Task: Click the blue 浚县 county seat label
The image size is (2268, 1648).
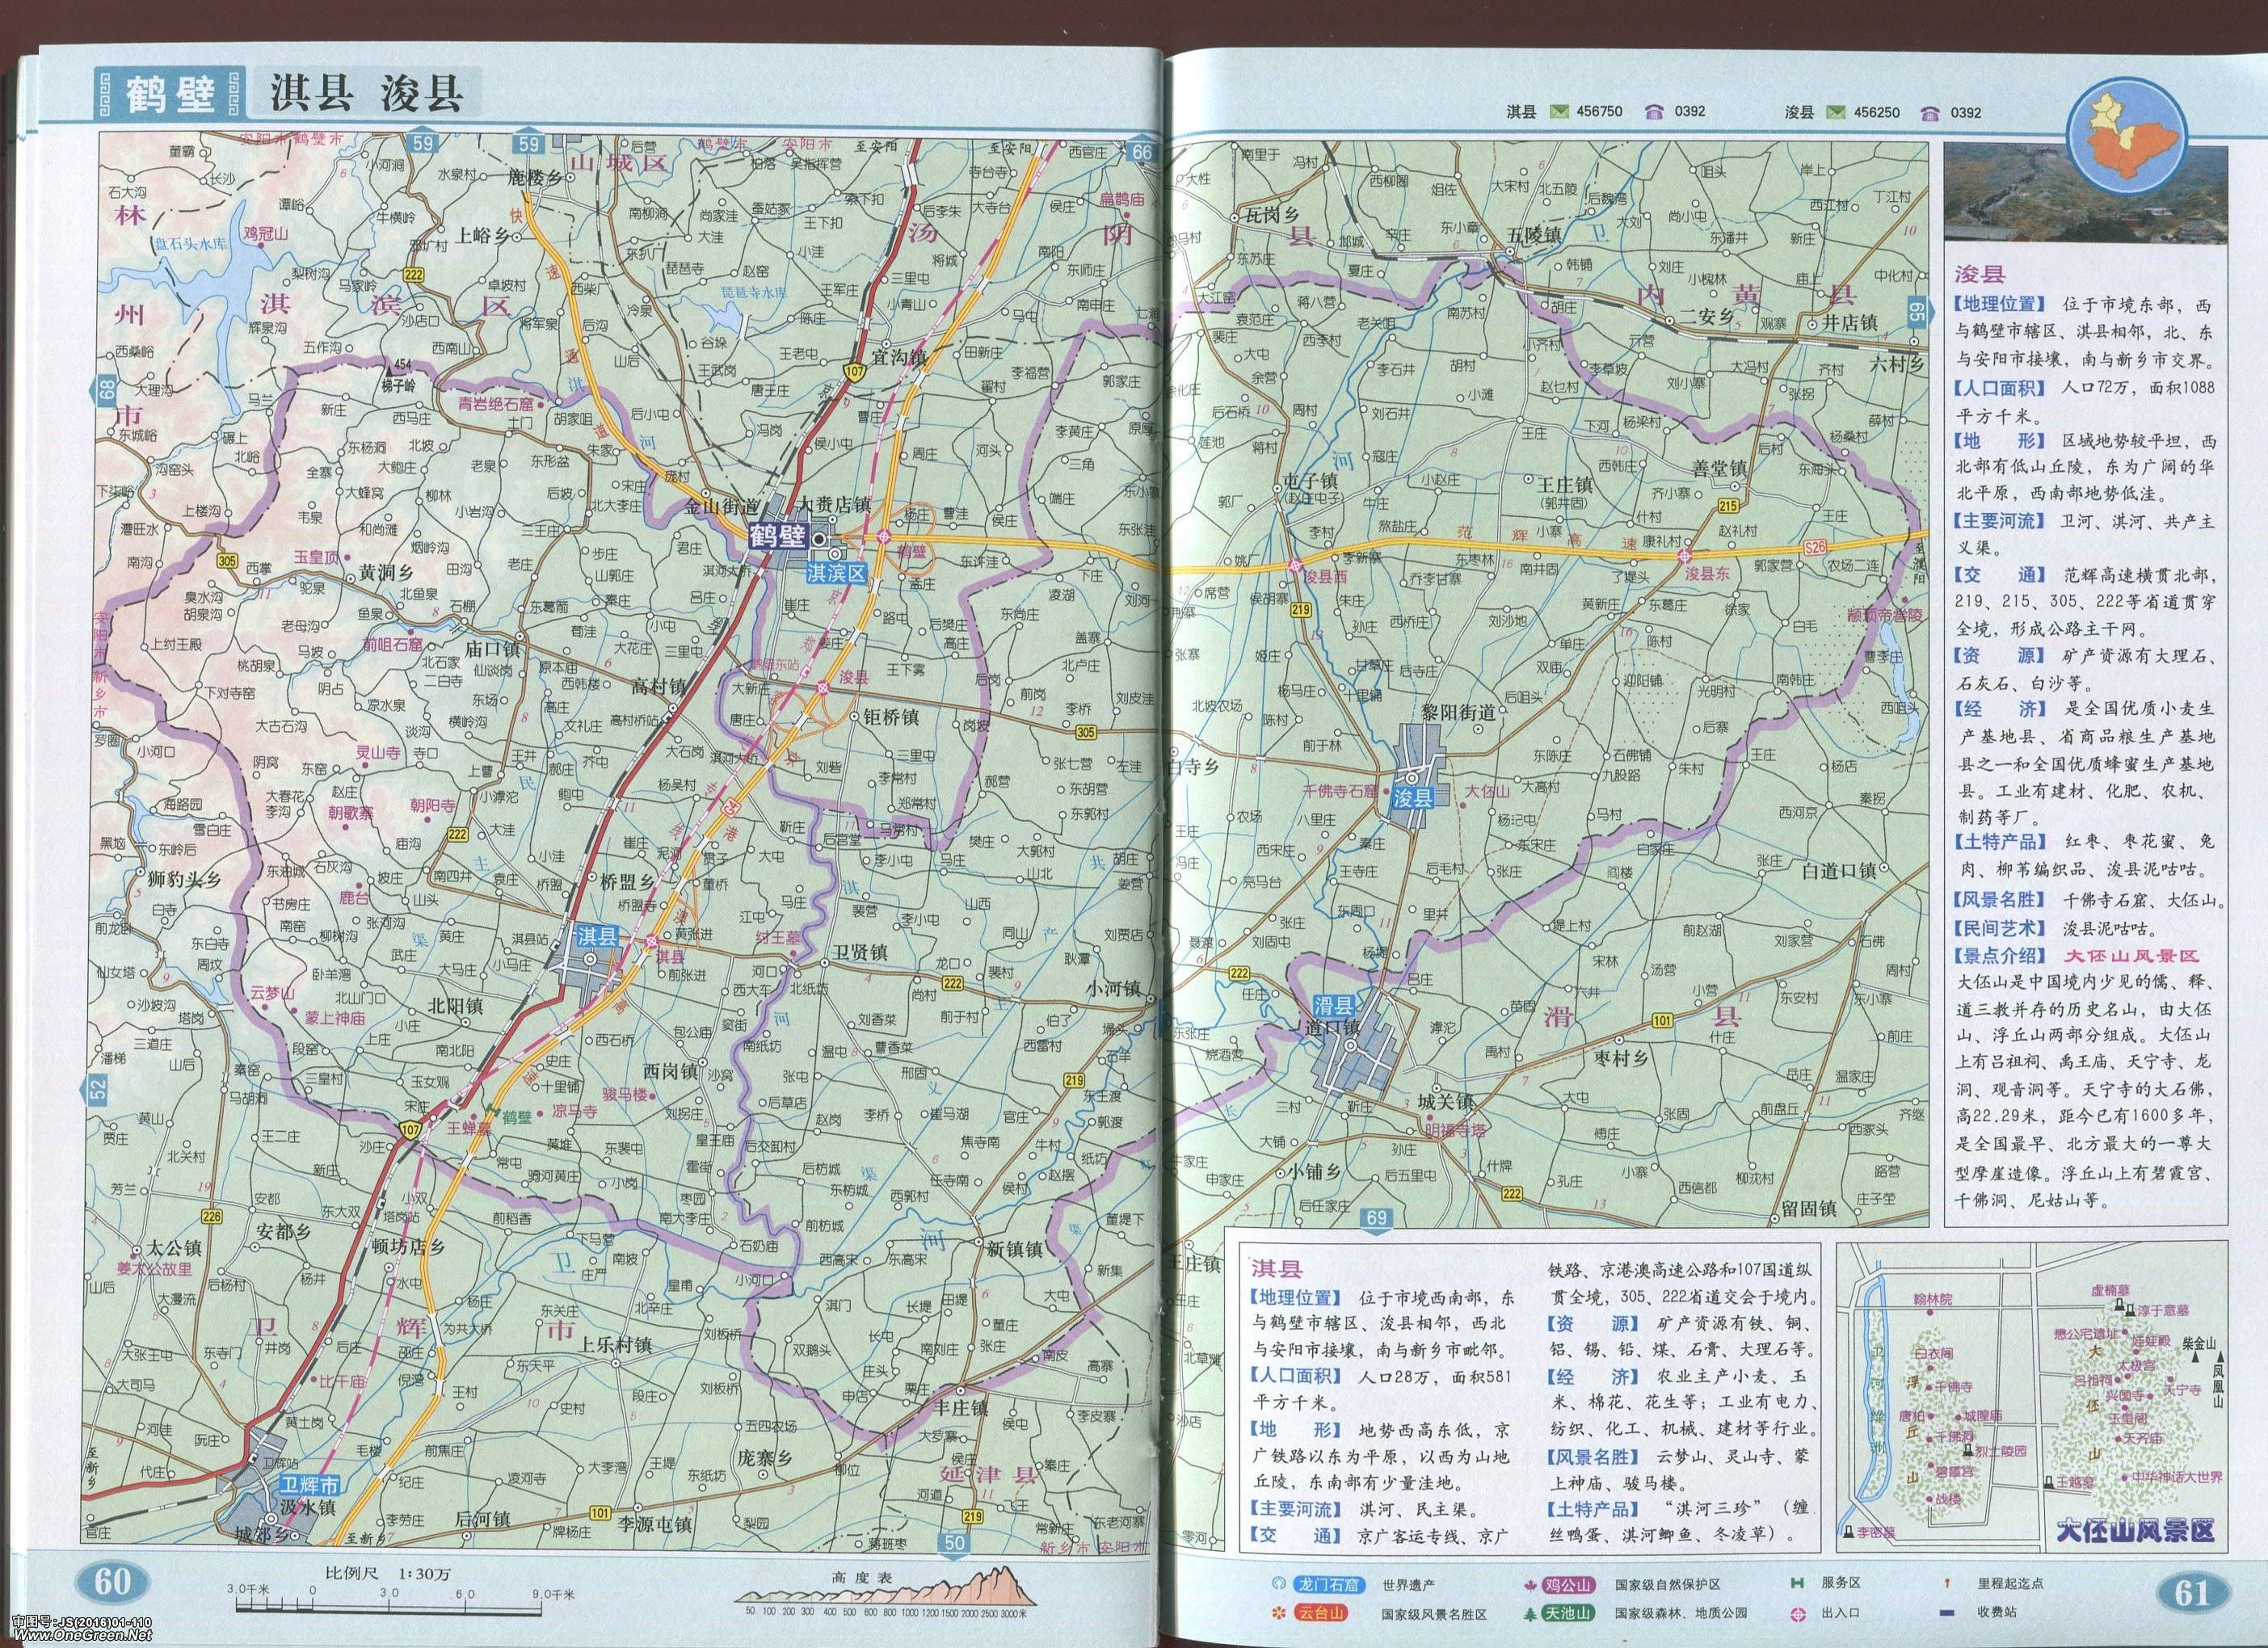Action: coord(1413,797)
